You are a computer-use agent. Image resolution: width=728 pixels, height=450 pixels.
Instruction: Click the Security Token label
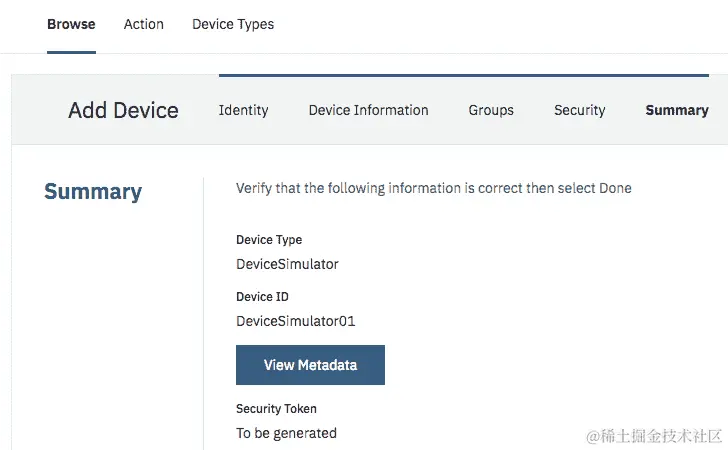point(276,409)
